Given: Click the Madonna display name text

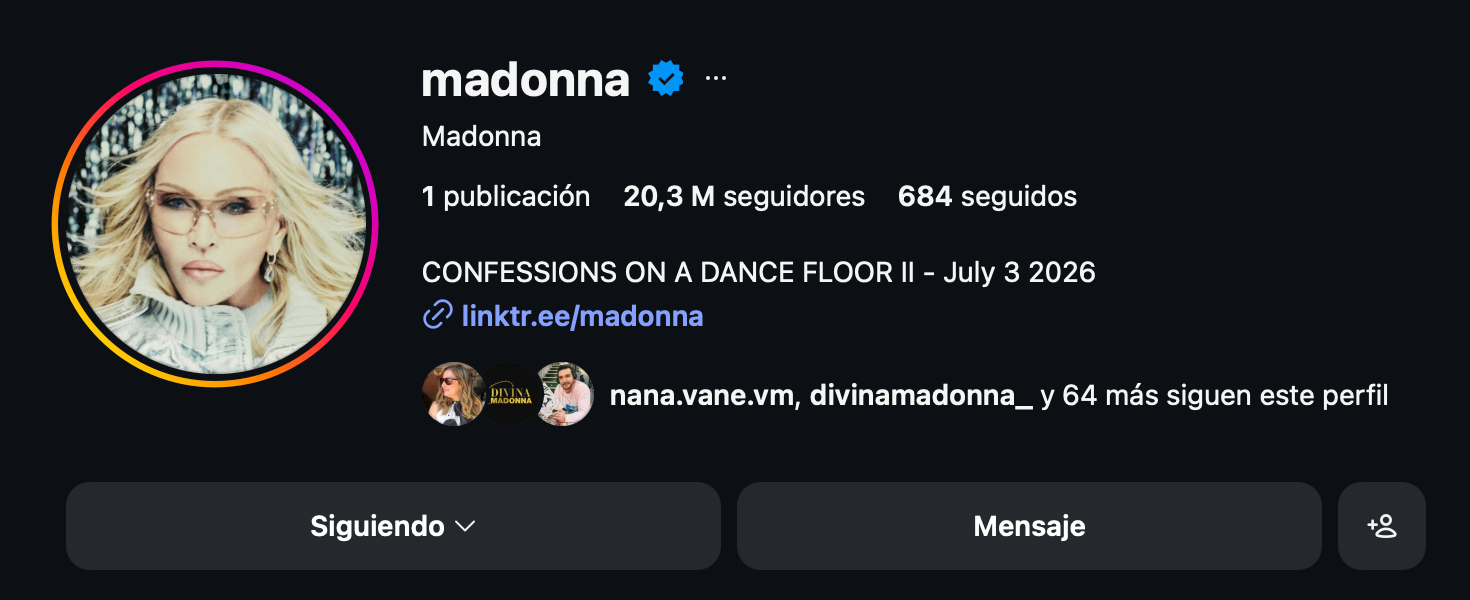Looking at the screenshot, I should point(482,137).
